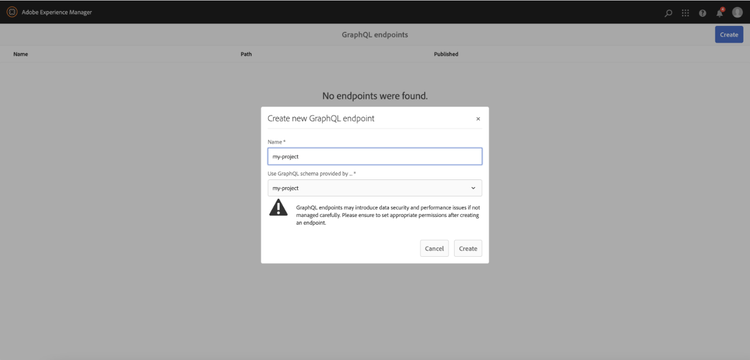Click Create in the endpoint dialog
Viewport: 750px width, 360px height.
click(x=468, y=248)
